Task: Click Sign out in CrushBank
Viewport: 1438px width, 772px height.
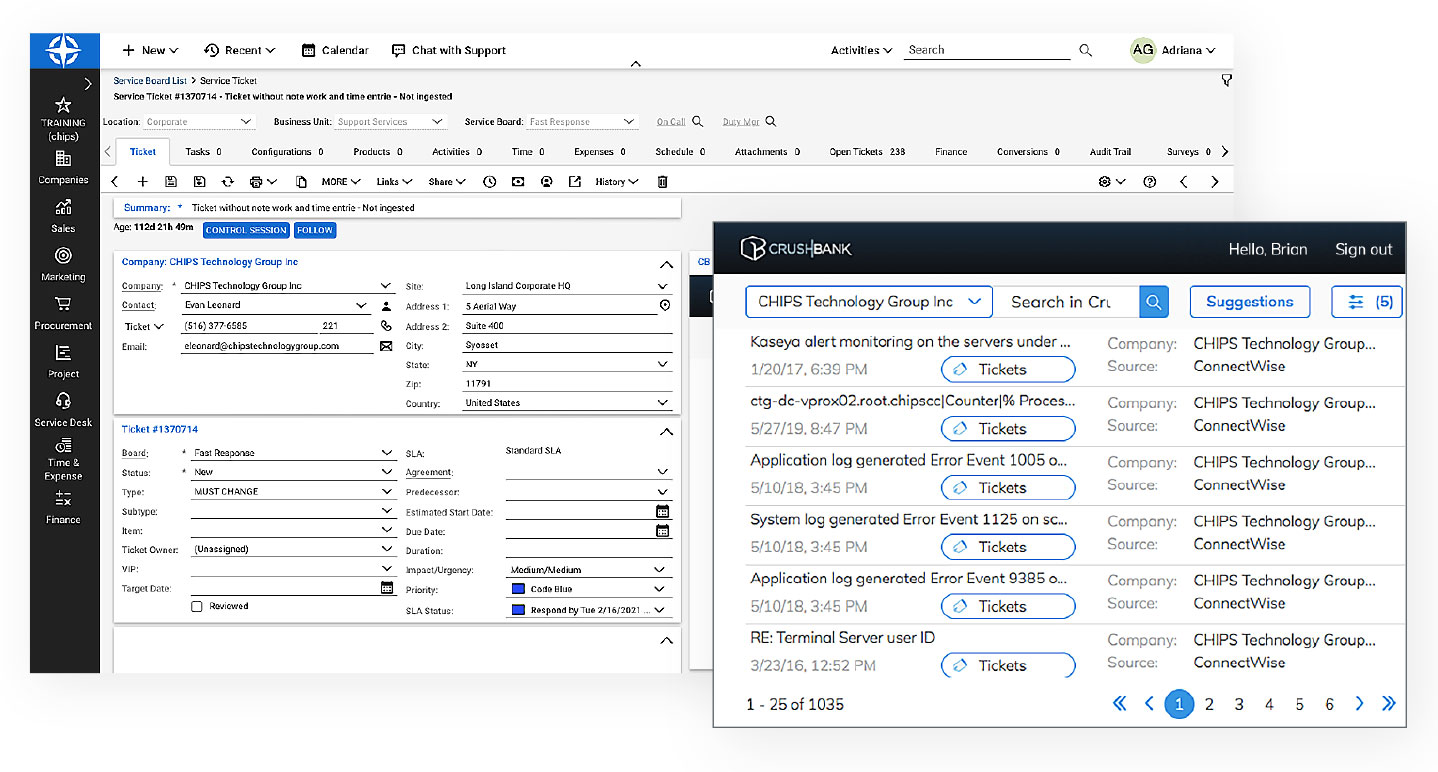Action: 1363,249
